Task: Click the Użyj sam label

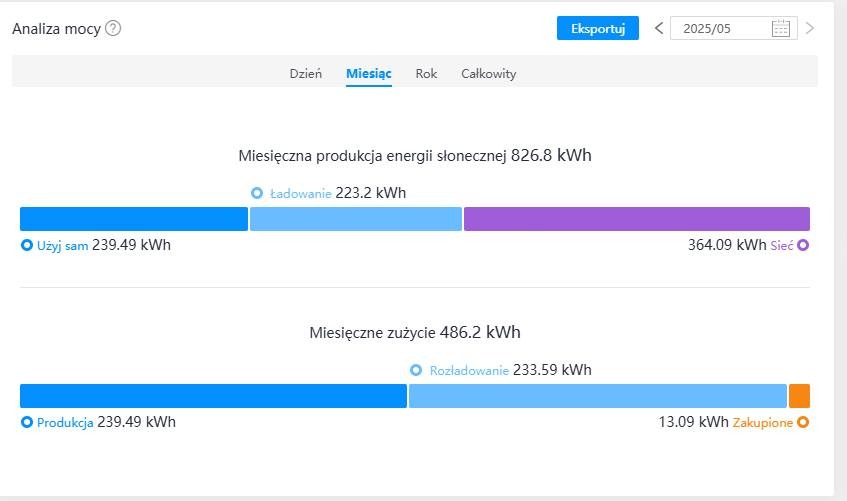Action: pyautogui.click(x=62, y=246)
